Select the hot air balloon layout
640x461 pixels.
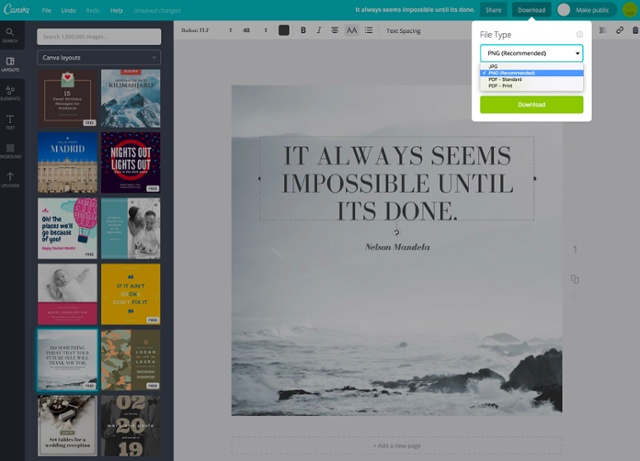coord(67,228)
